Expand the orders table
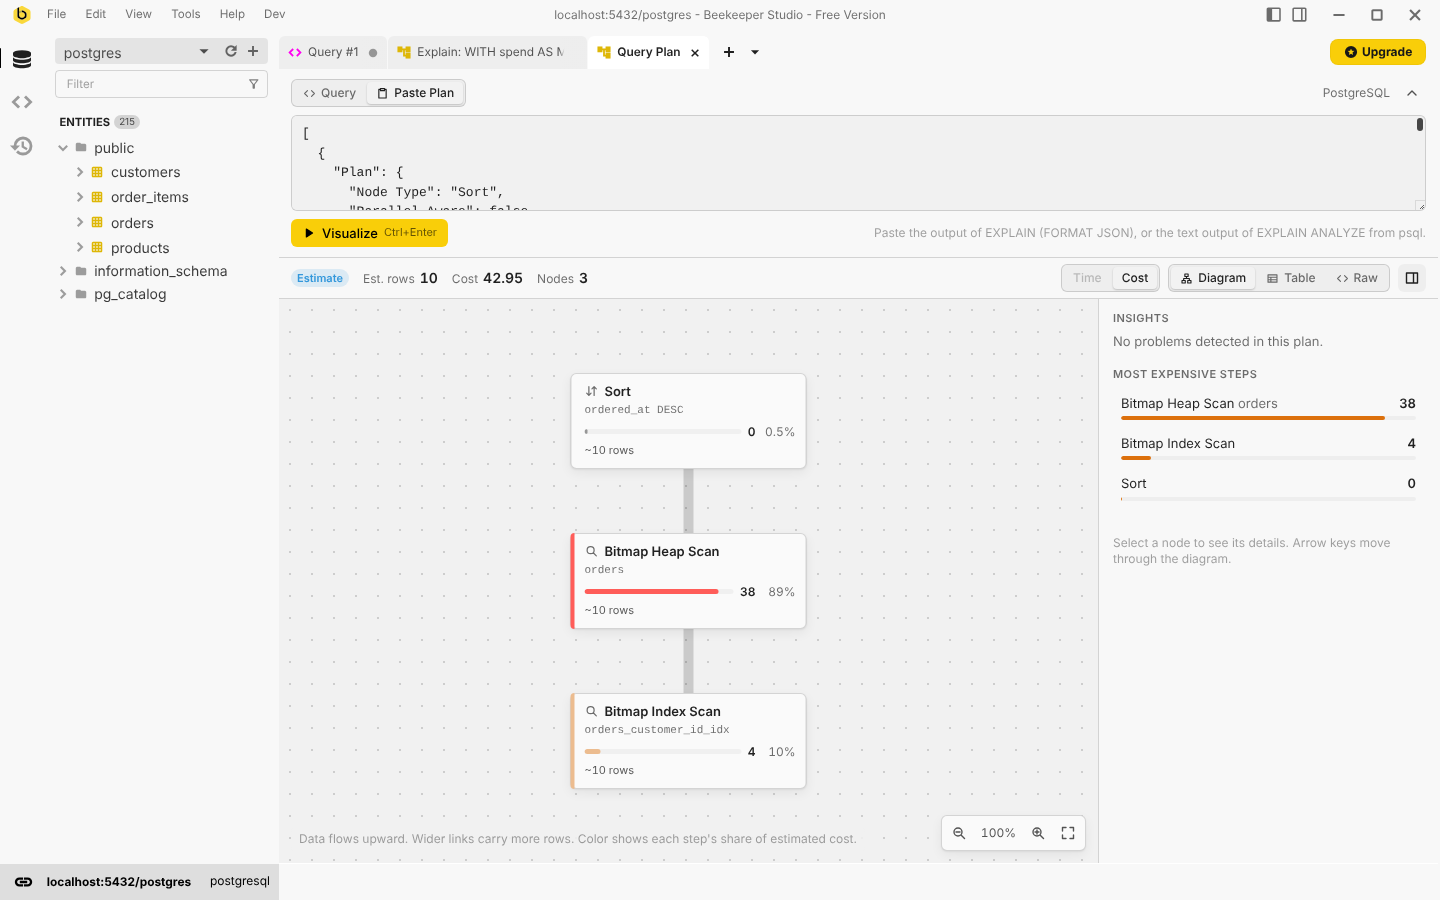The image size is (1440, 900). 80,222
